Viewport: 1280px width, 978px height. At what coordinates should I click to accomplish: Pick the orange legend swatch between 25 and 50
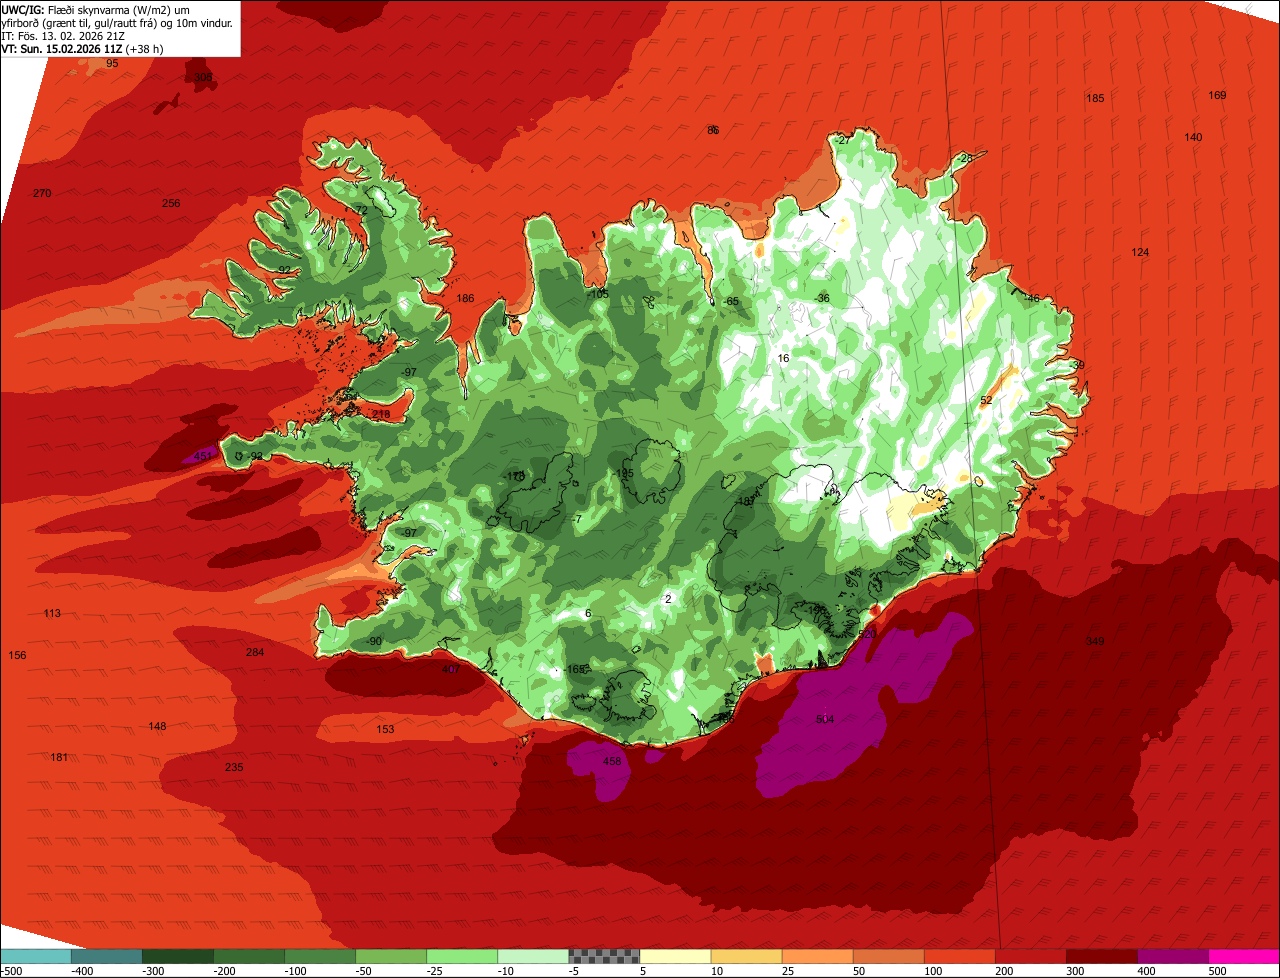[x=817, y=956]
